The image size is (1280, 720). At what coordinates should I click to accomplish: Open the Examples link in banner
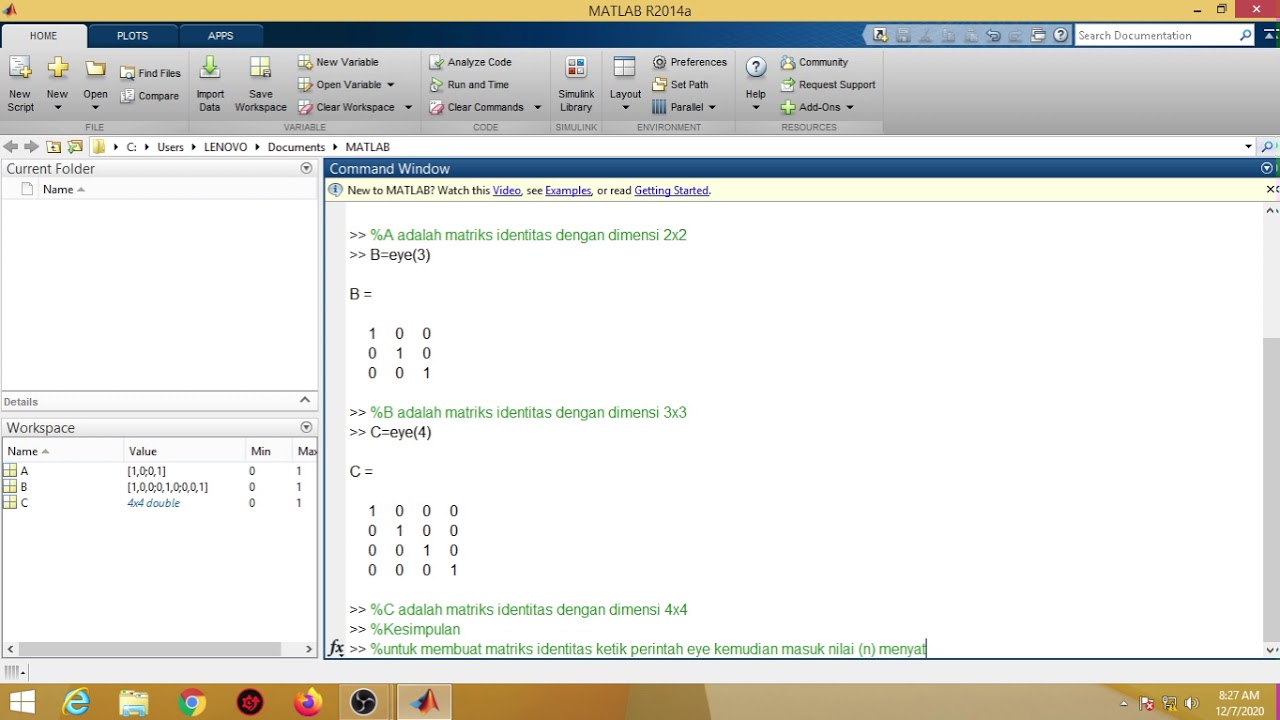click(568, 190)
